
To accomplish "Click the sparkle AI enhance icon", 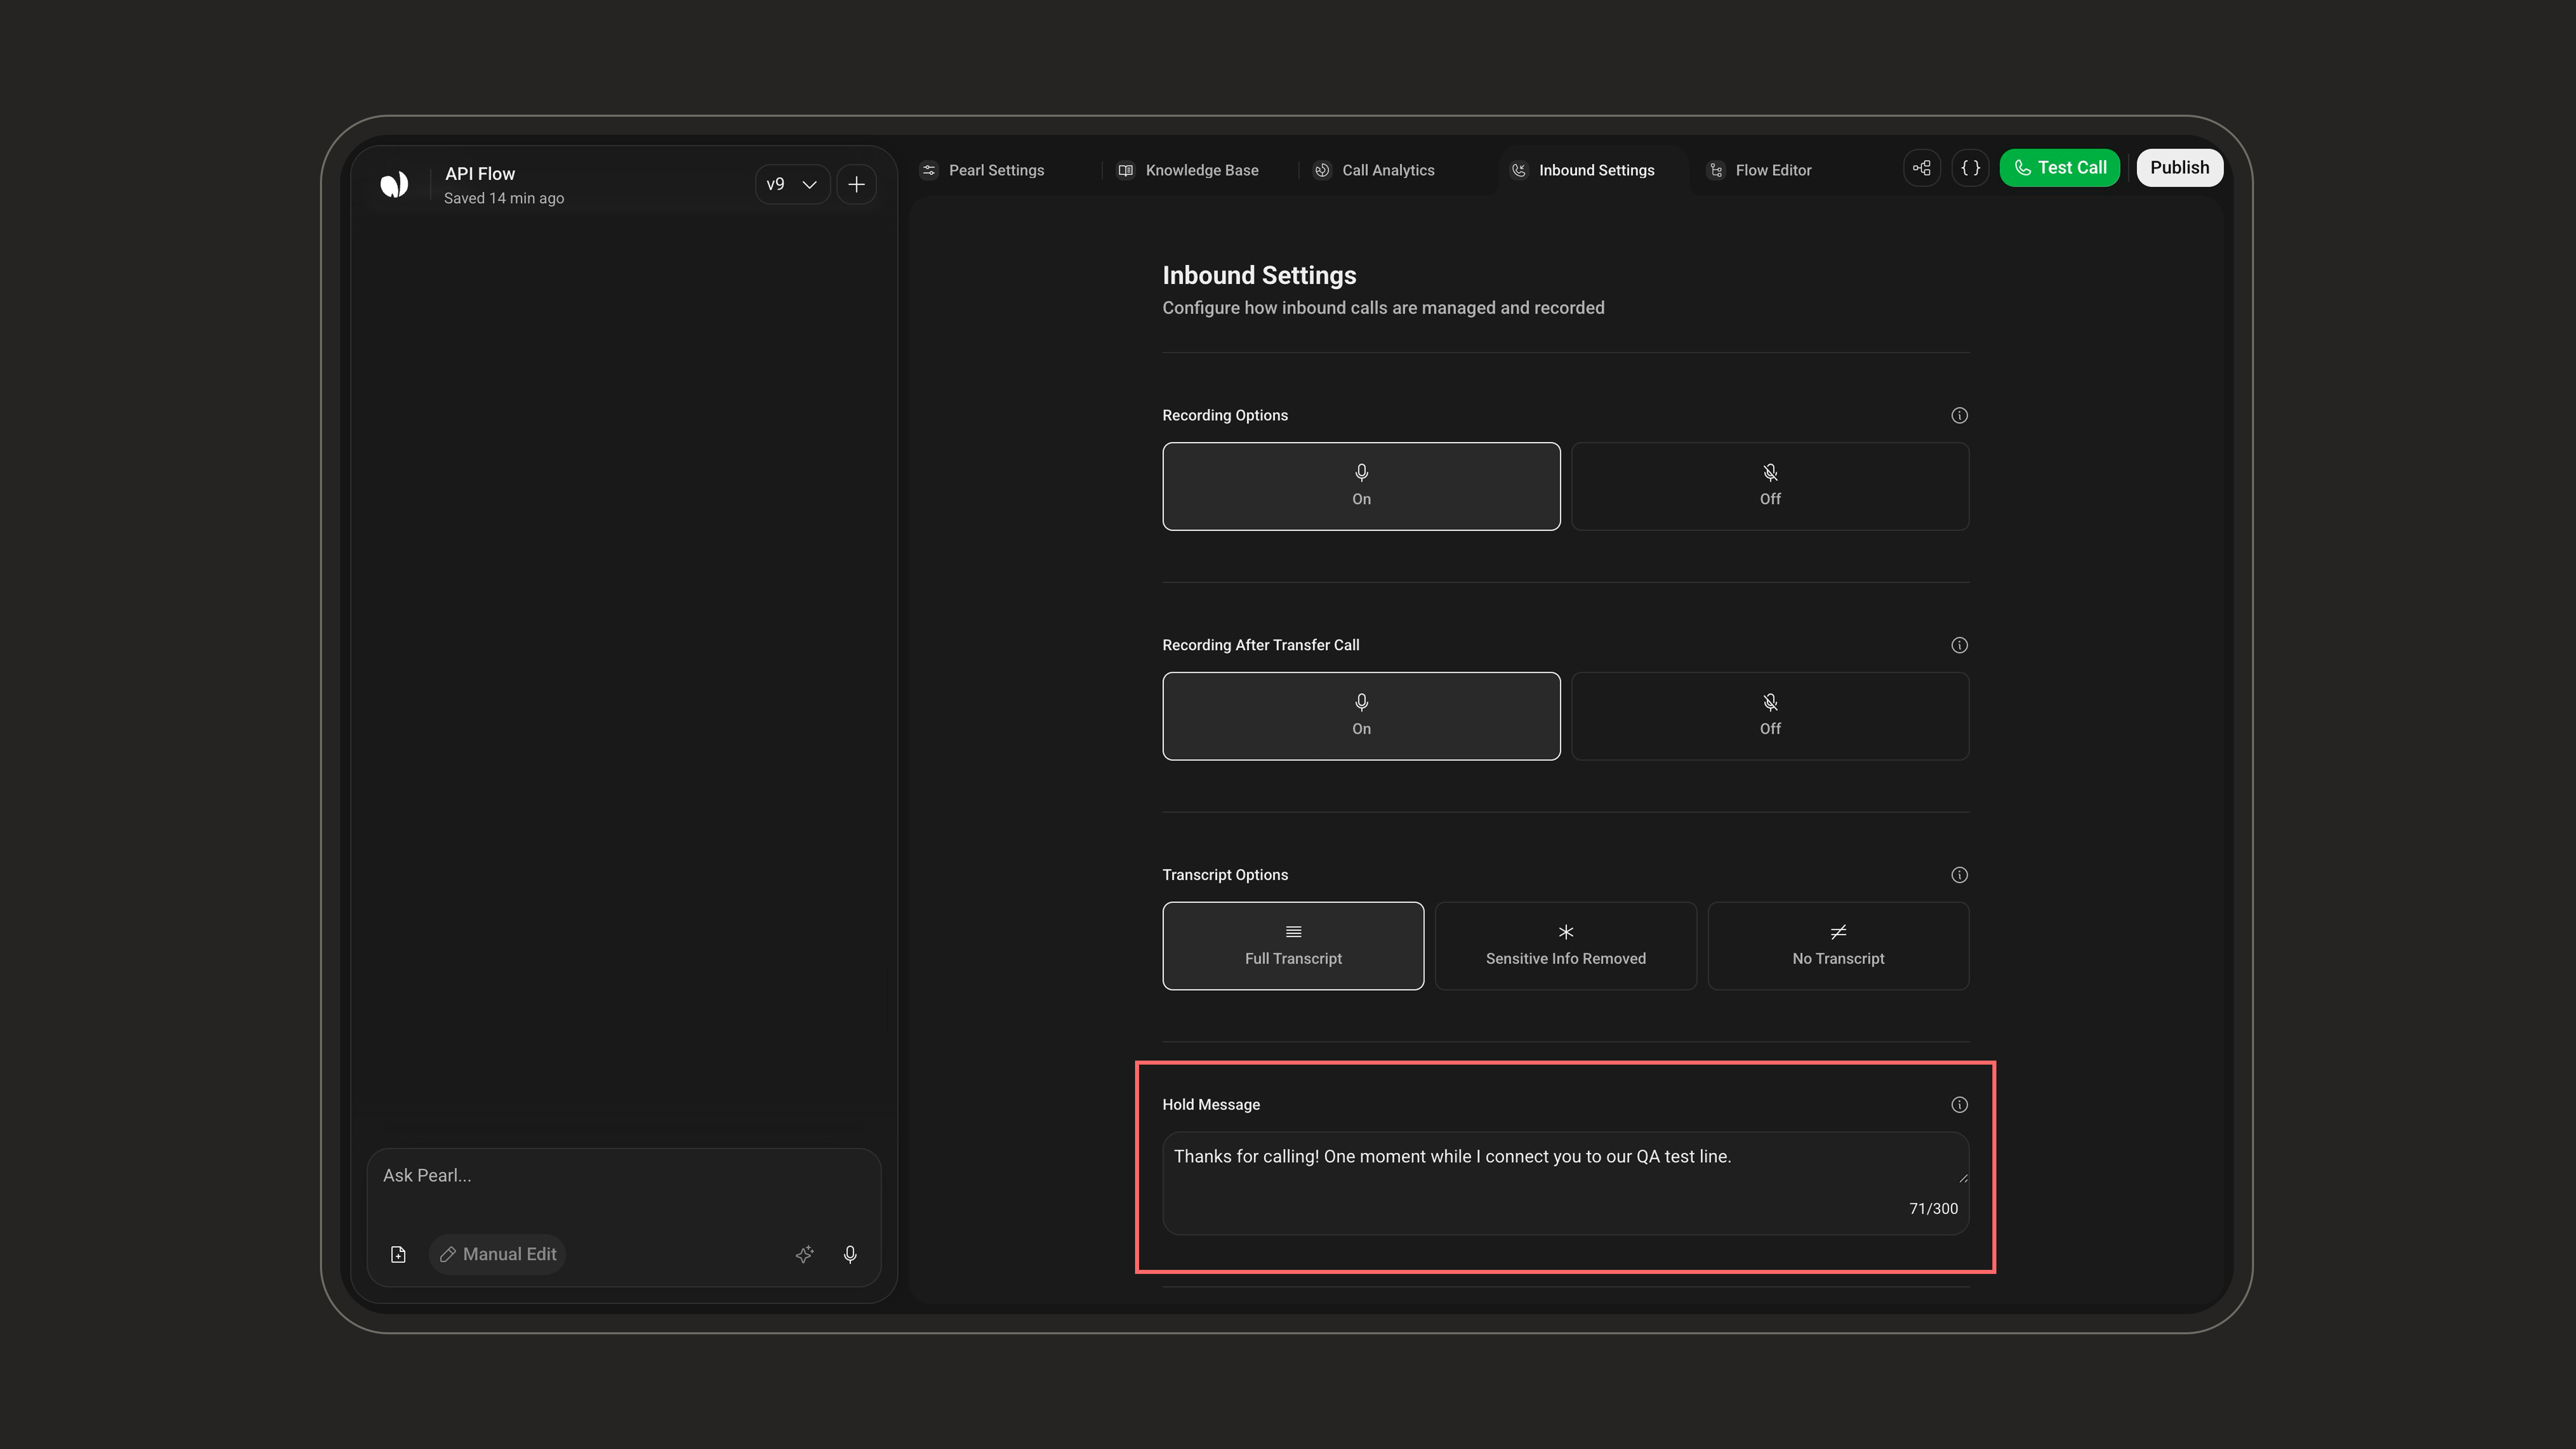I will coord(804,1254).
